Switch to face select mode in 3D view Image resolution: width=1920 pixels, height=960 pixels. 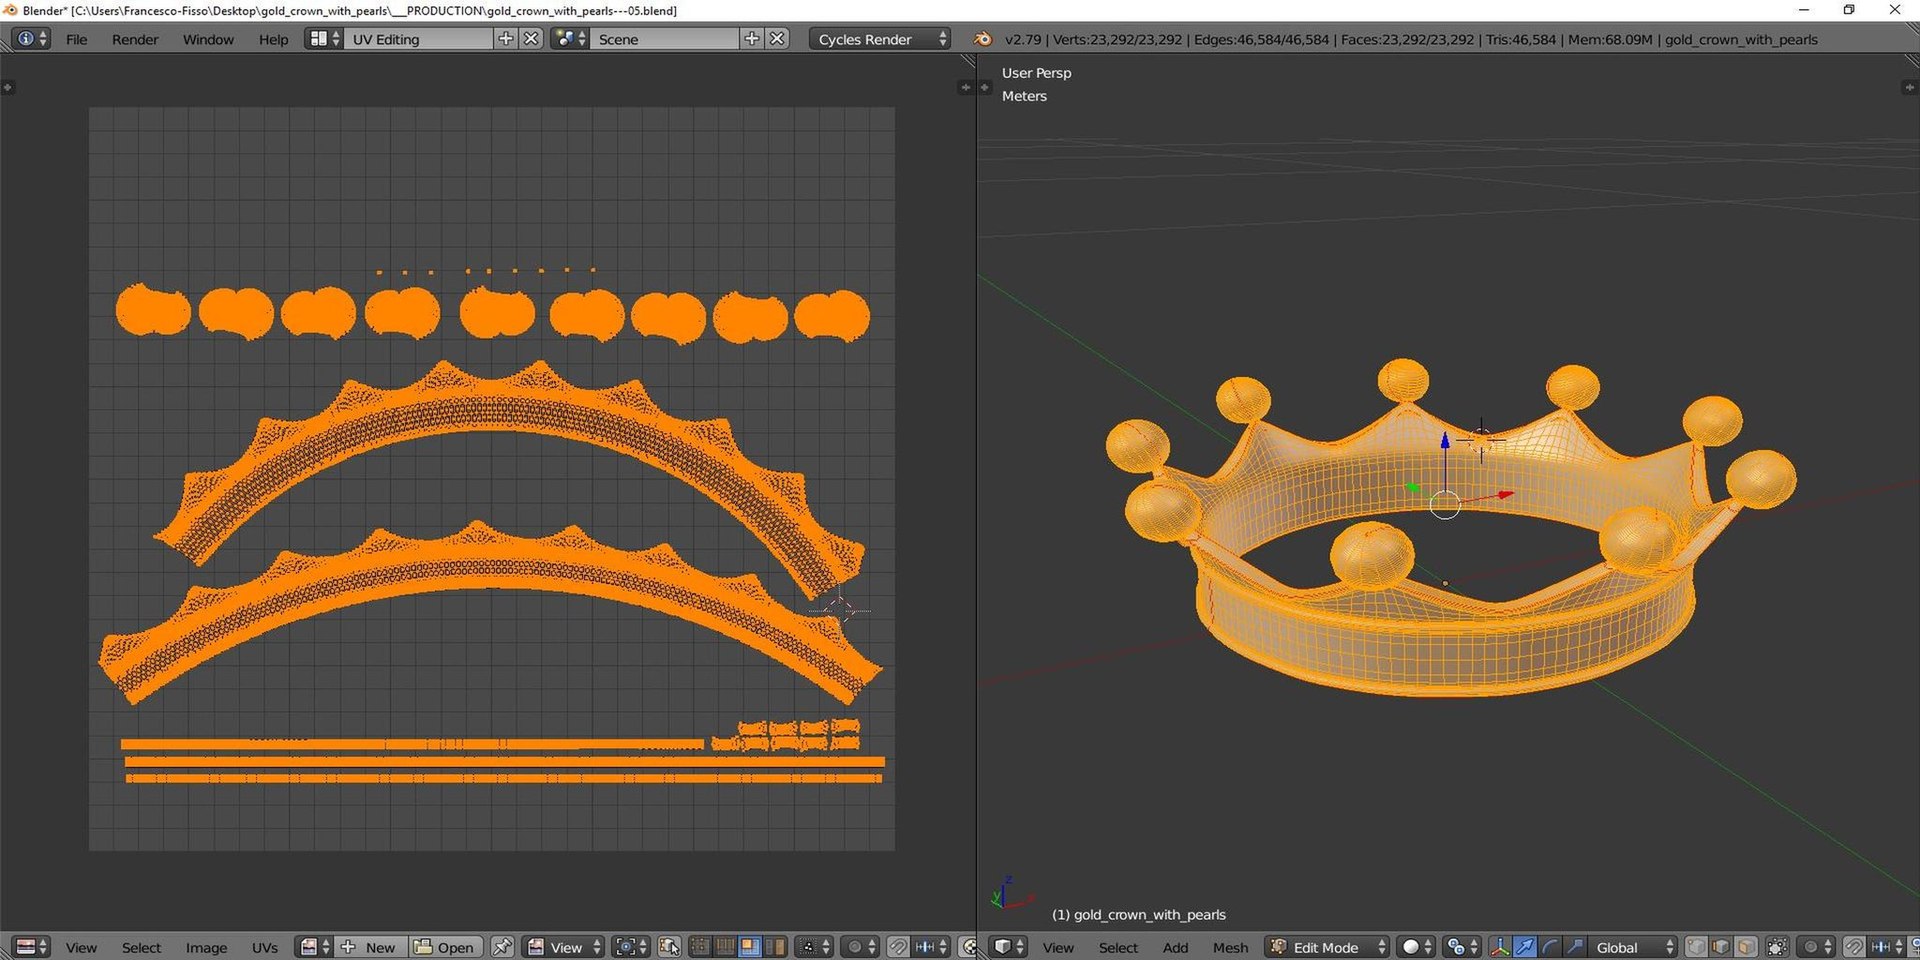(1746, 947)
